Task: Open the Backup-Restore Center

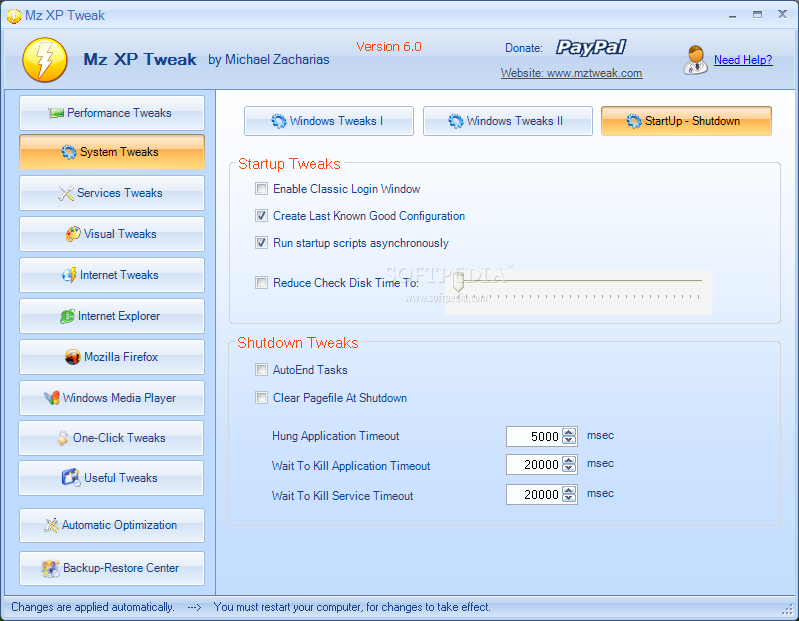Action: (x=112, y=568)
